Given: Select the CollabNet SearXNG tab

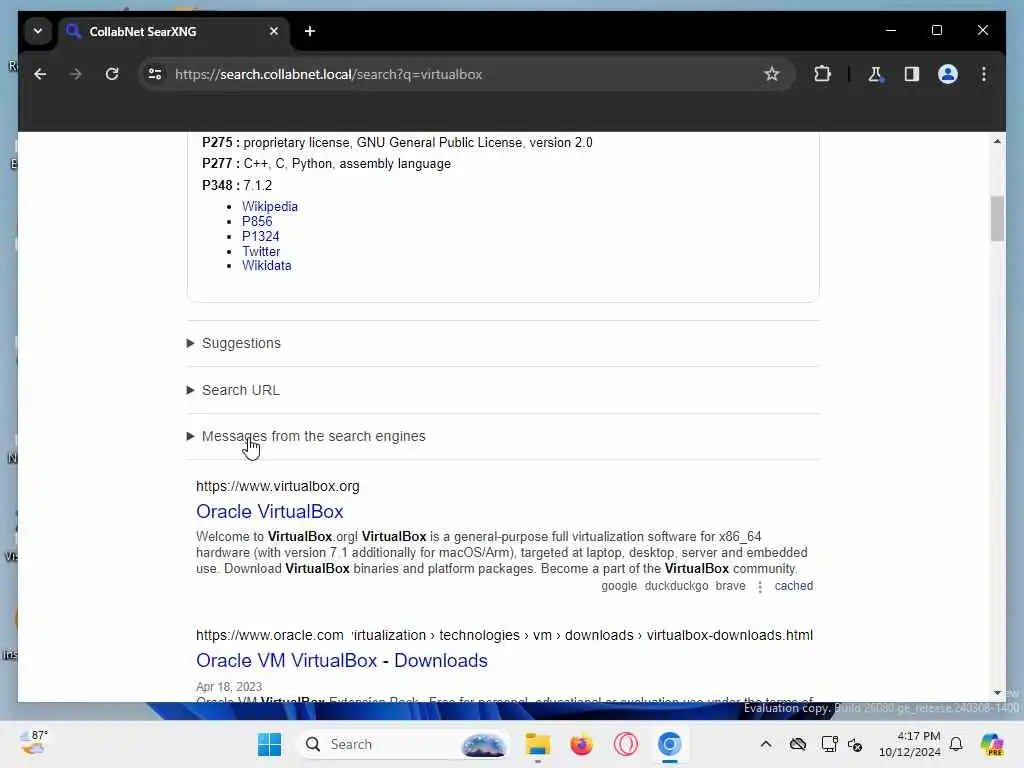Looking at the screenshot, I should point(174,31).
